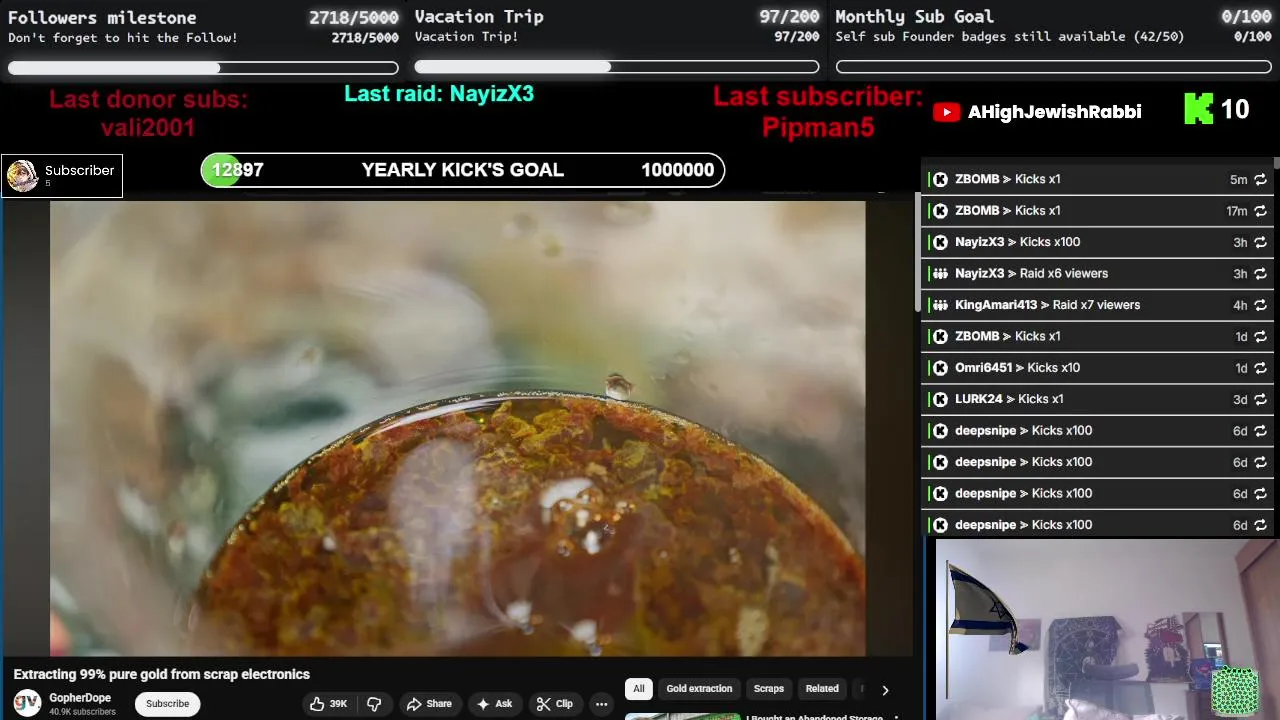
Task: Click the replay icon on ZBOMB 17m row
Action: pyautogui.click(x=1260, y=211)
